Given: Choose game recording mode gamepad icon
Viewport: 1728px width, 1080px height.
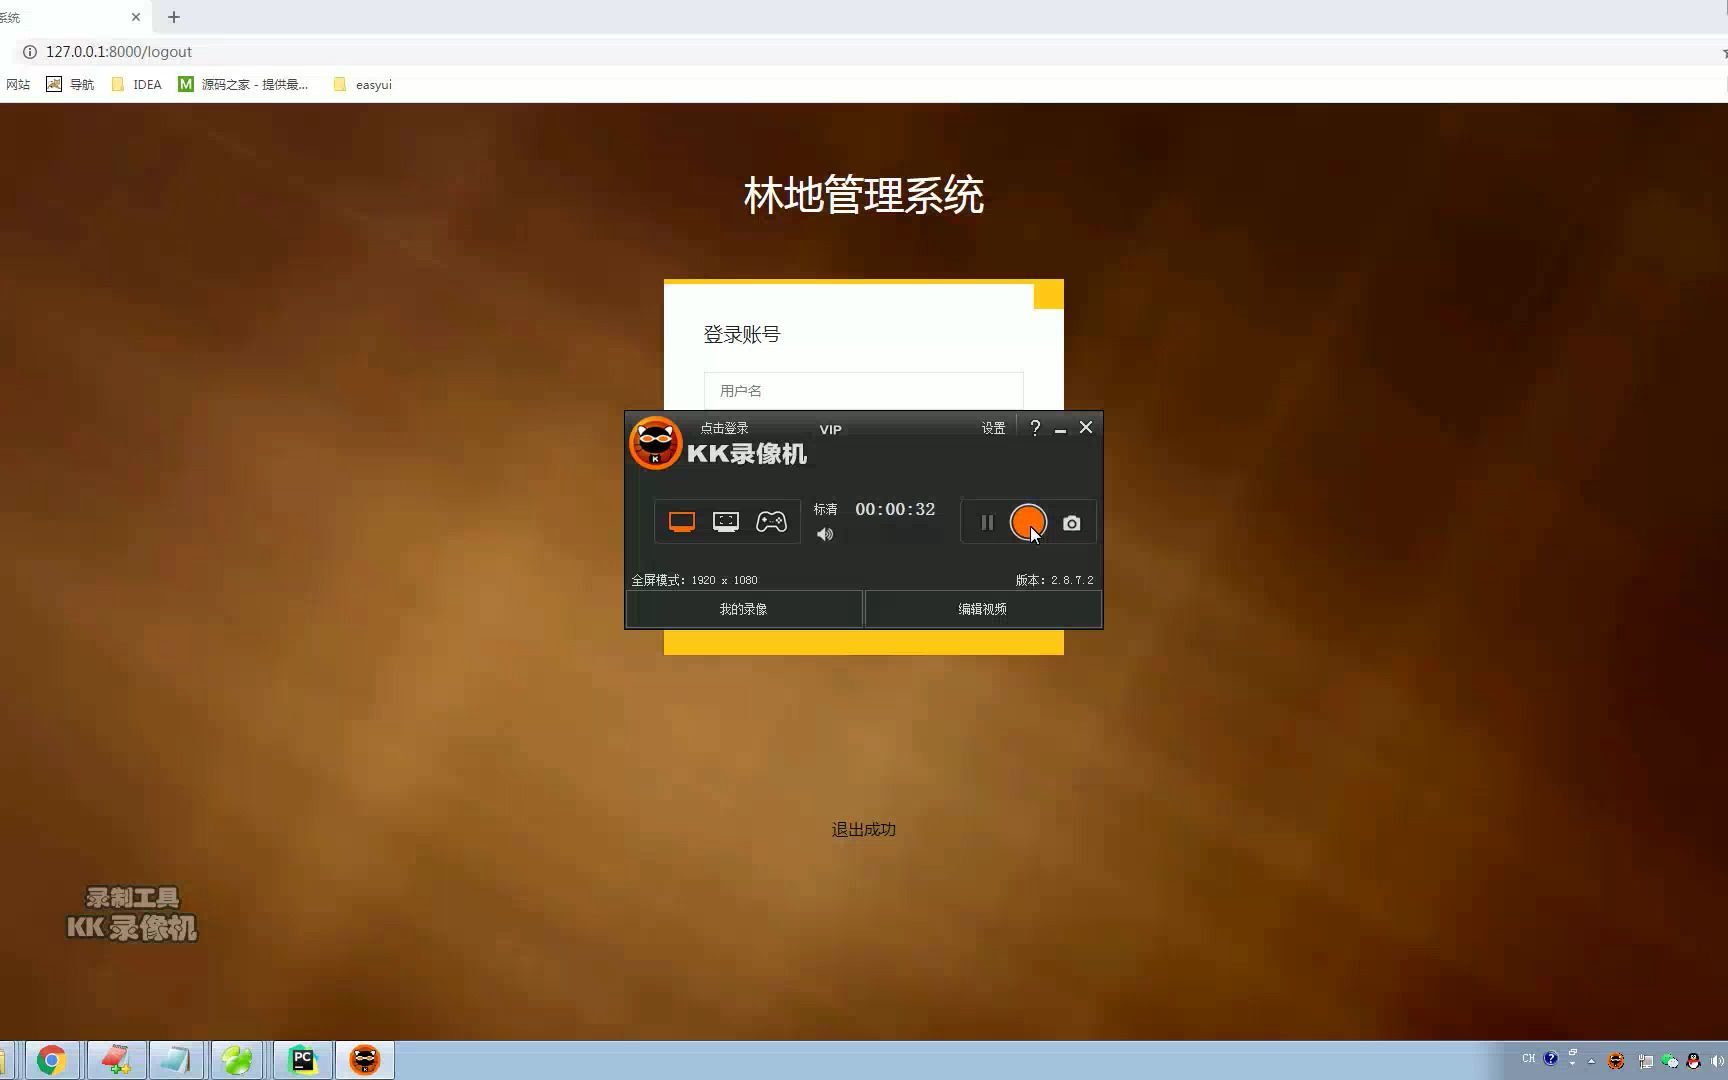Looking at the screenshot, I should 772,521.
